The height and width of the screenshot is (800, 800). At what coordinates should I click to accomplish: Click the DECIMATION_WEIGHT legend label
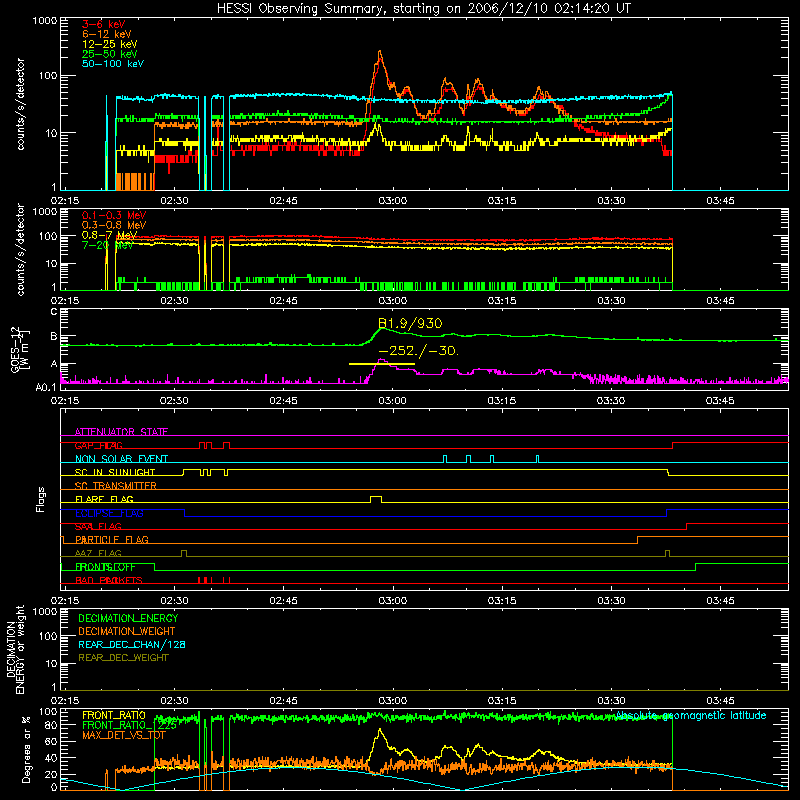tap(127, 631)
